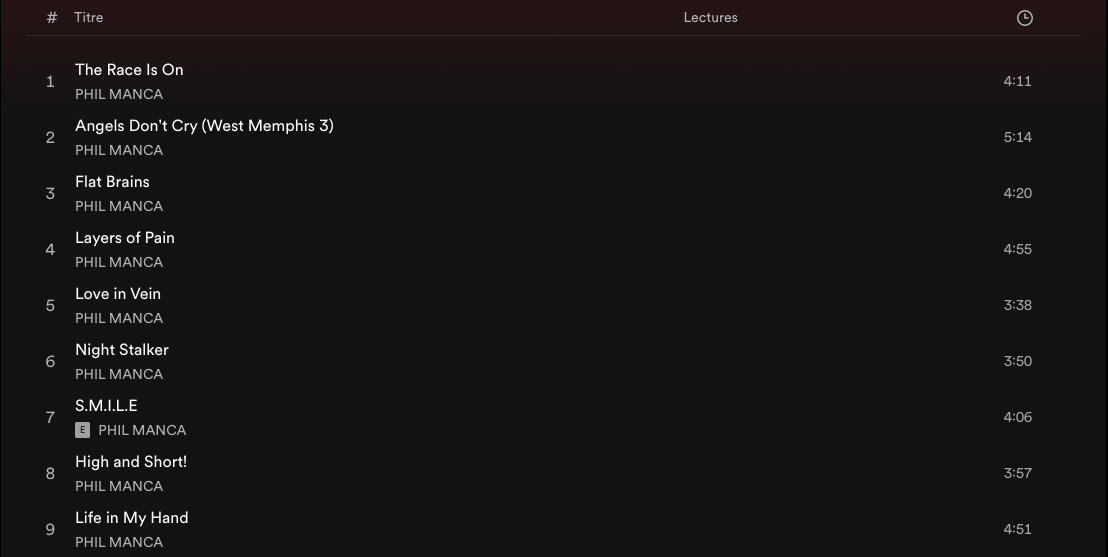Click PHIL MANCA artist link under S.M.I.L.E
Screen dimensions: 1108x557
coord(142,430)
